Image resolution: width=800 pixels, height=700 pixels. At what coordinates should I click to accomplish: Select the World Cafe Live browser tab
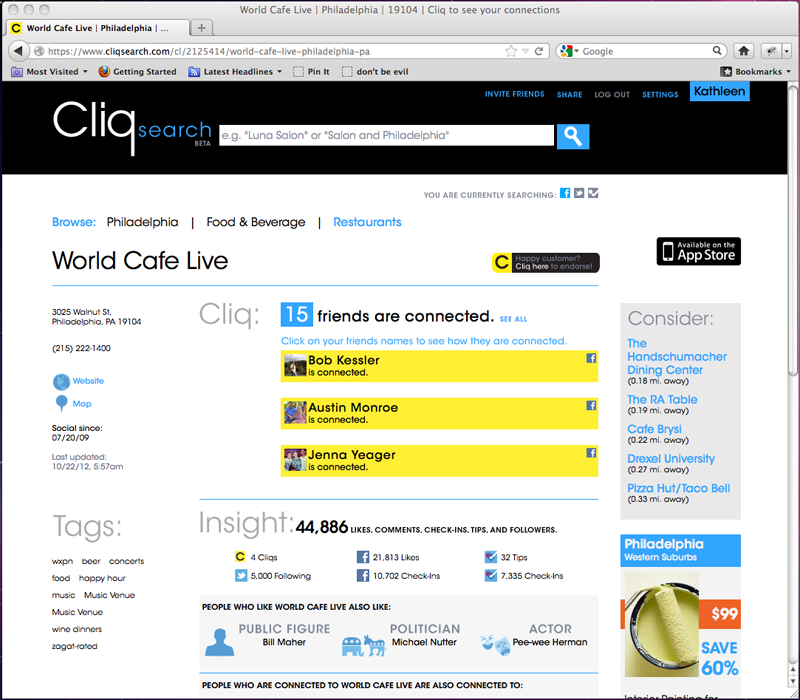click(x=95, y=28)
